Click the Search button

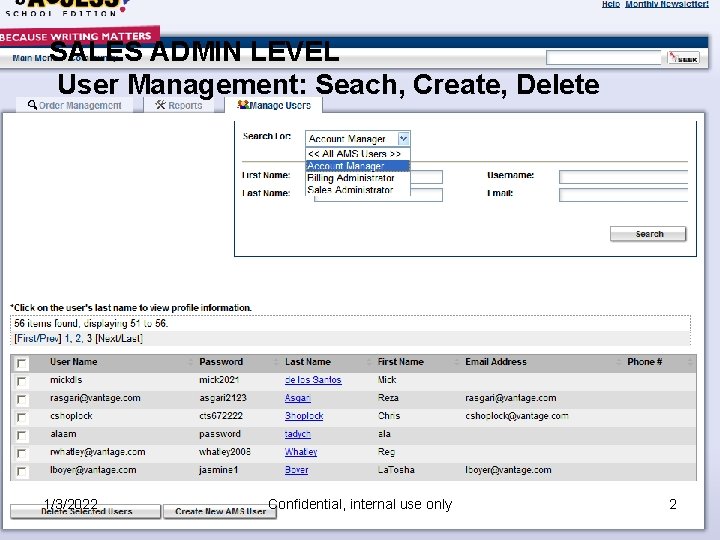point(648,234)
